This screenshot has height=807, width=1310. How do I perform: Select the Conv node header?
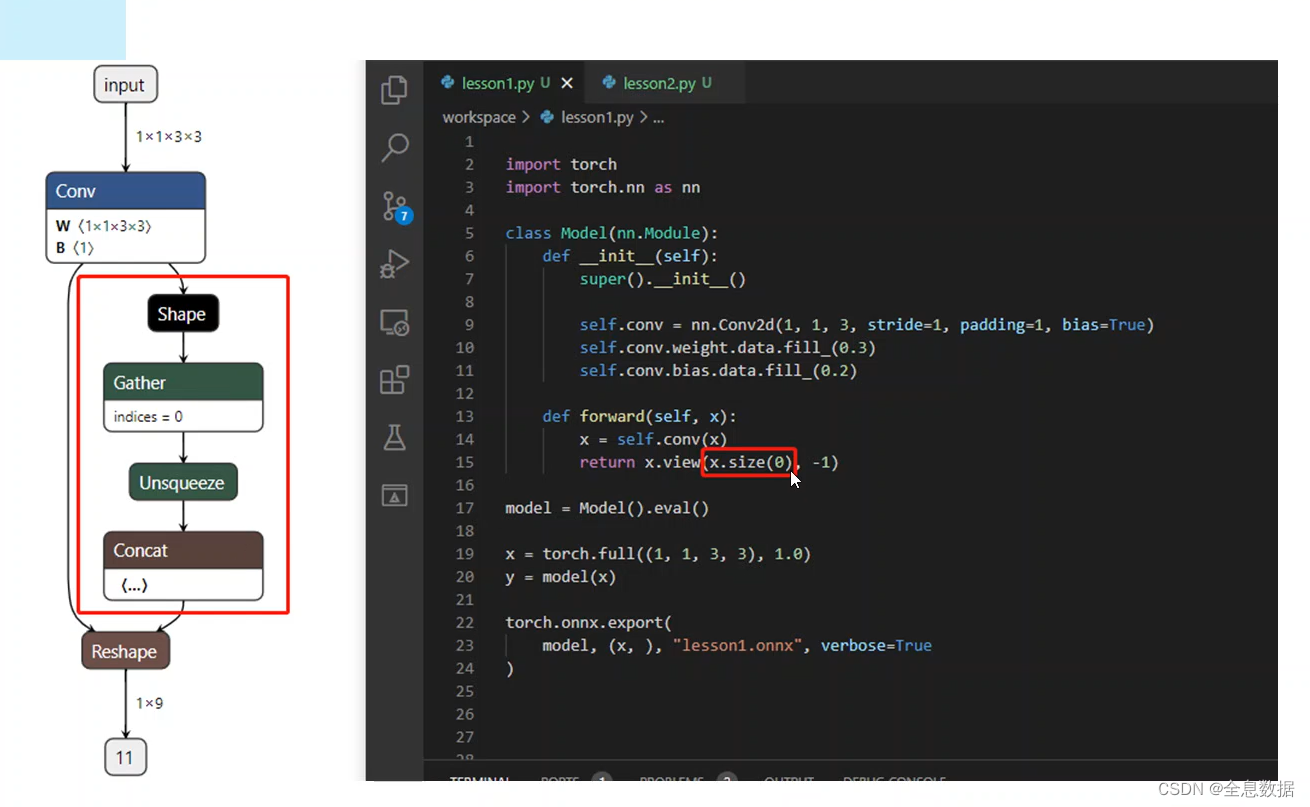(x=125, y=191)
